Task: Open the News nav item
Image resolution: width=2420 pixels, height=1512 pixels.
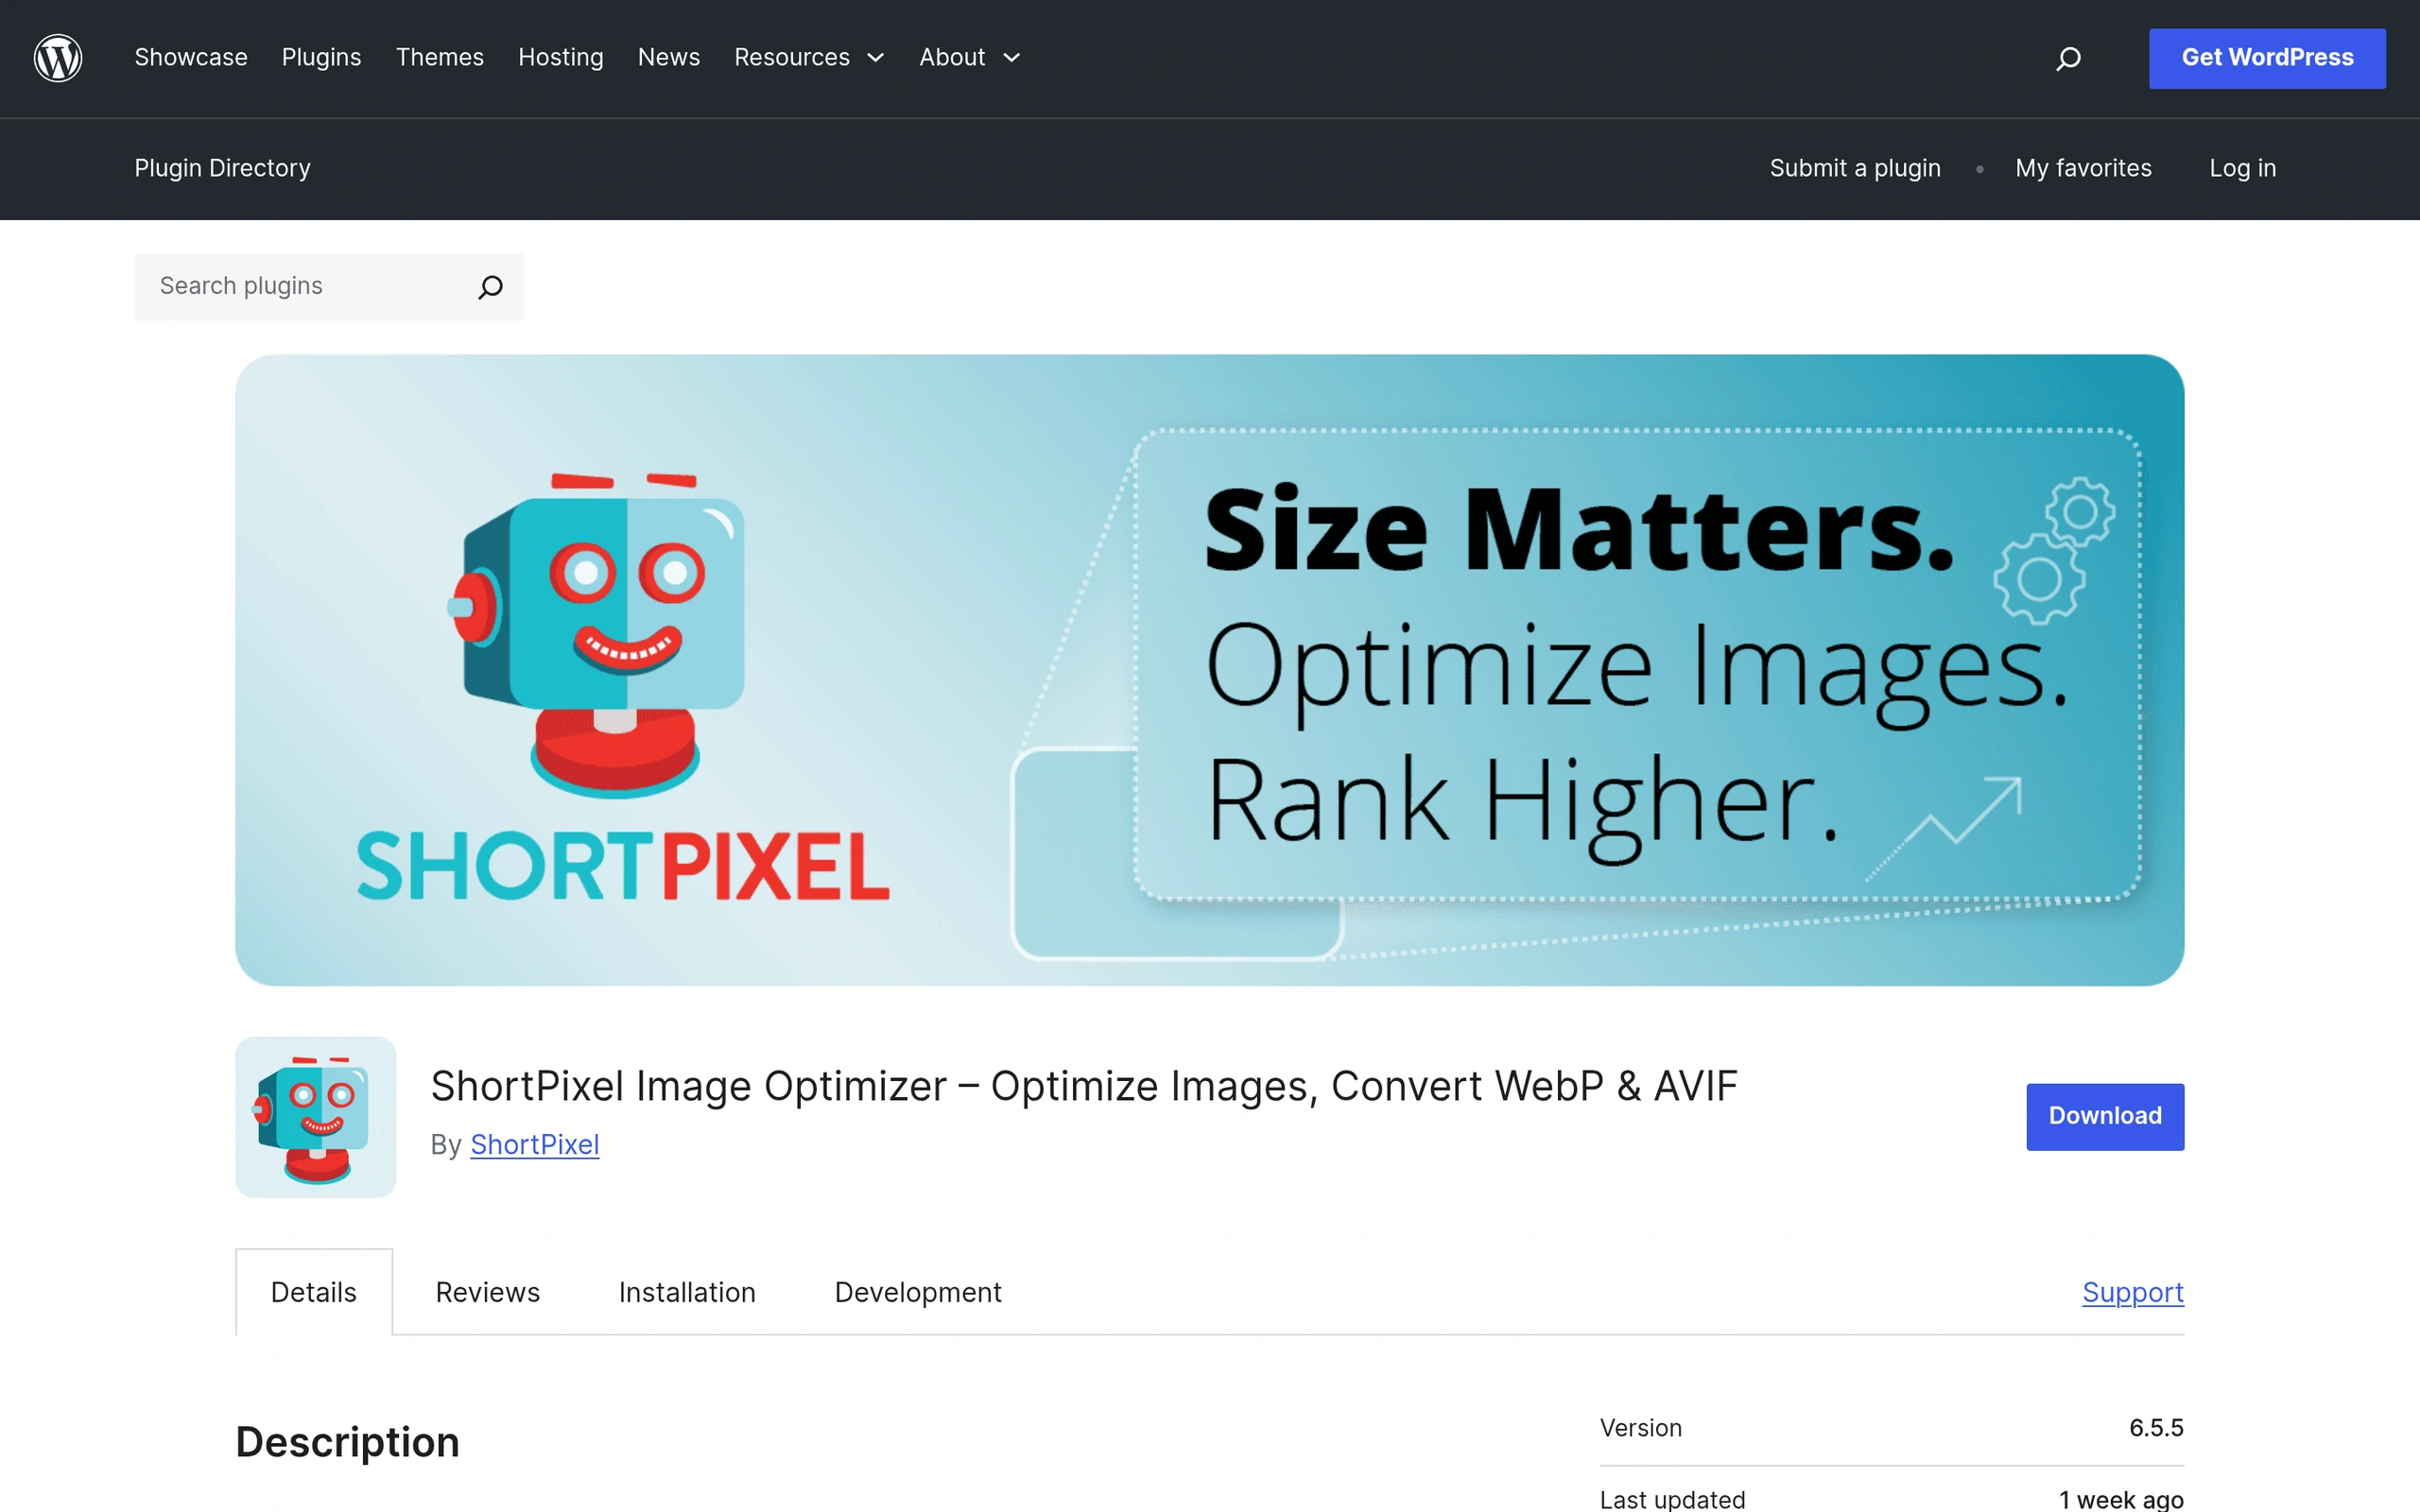Action: (x=669, y=58)
